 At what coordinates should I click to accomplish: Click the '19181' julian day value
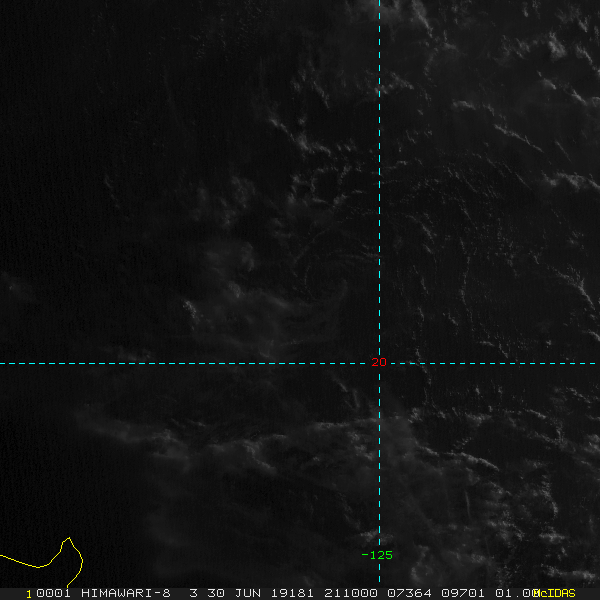[x=292, y=593]
